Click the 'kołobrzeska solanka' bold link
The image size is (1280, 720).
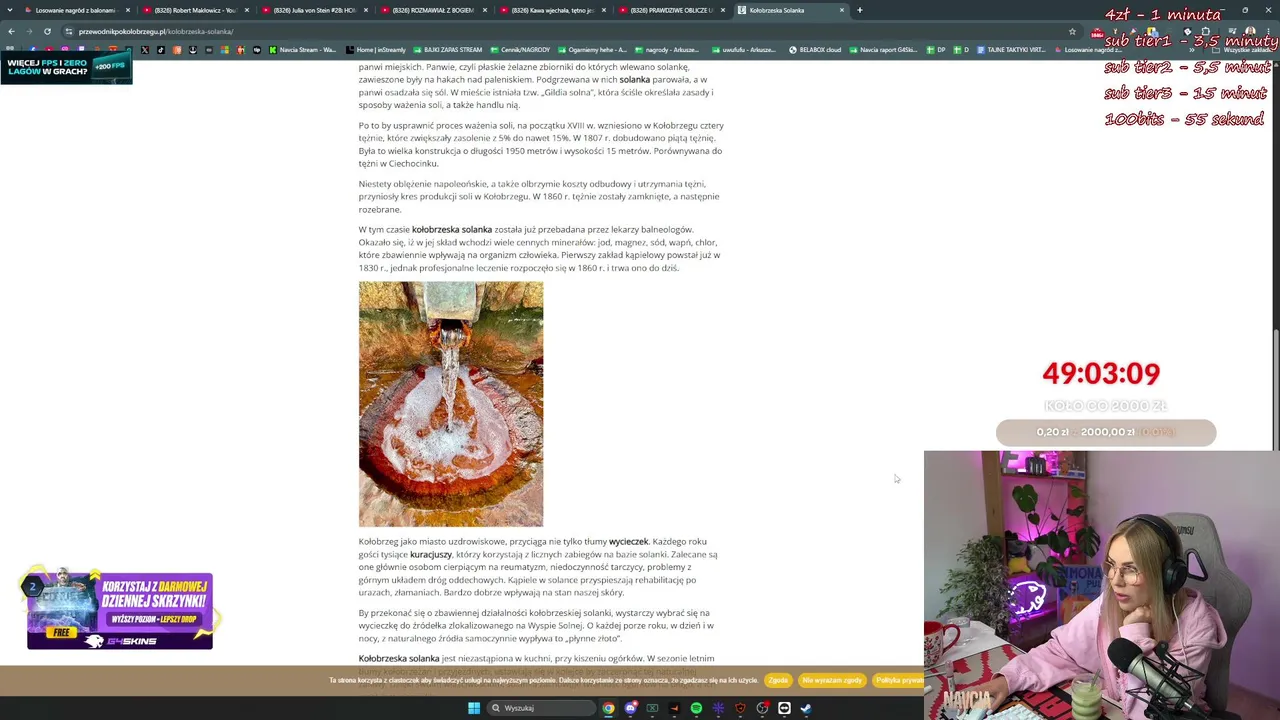point(452,229)
